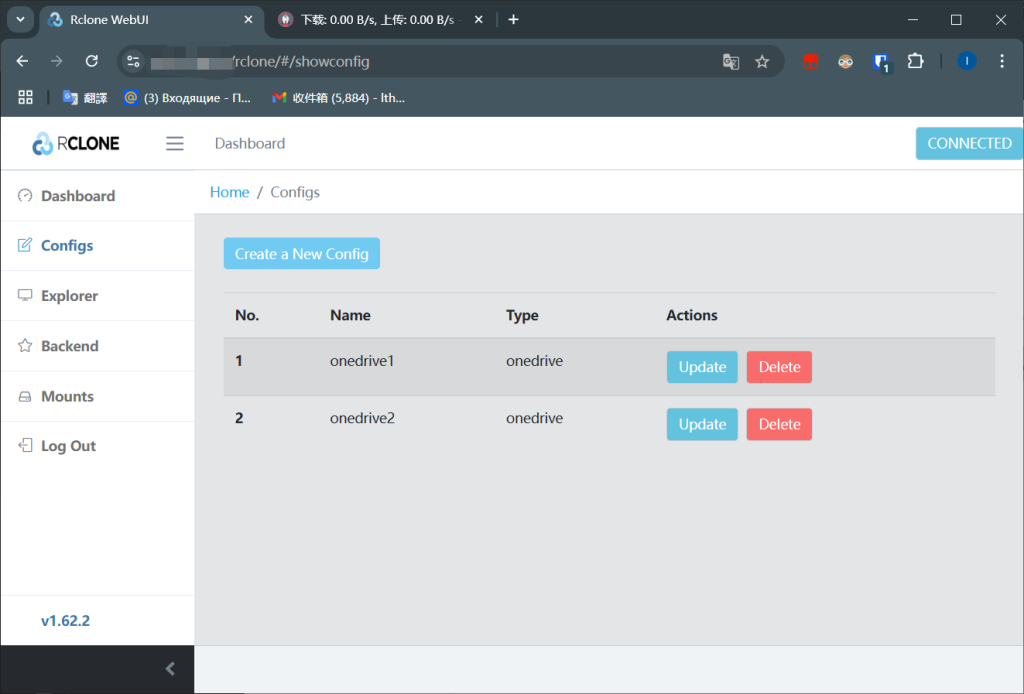Select the Configs pencil icon in sidebar
Screen dimensions: 1024x694
tap(22, 245)
